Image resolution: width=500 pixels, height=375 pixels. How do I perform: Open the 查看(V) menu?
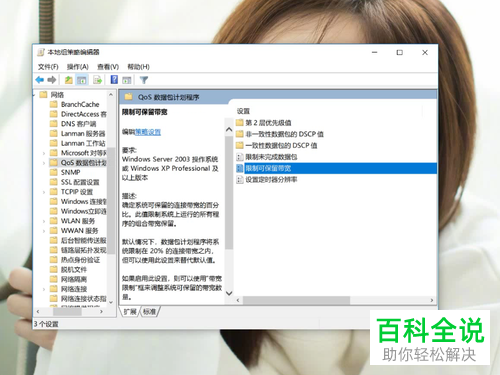(108, 67)
